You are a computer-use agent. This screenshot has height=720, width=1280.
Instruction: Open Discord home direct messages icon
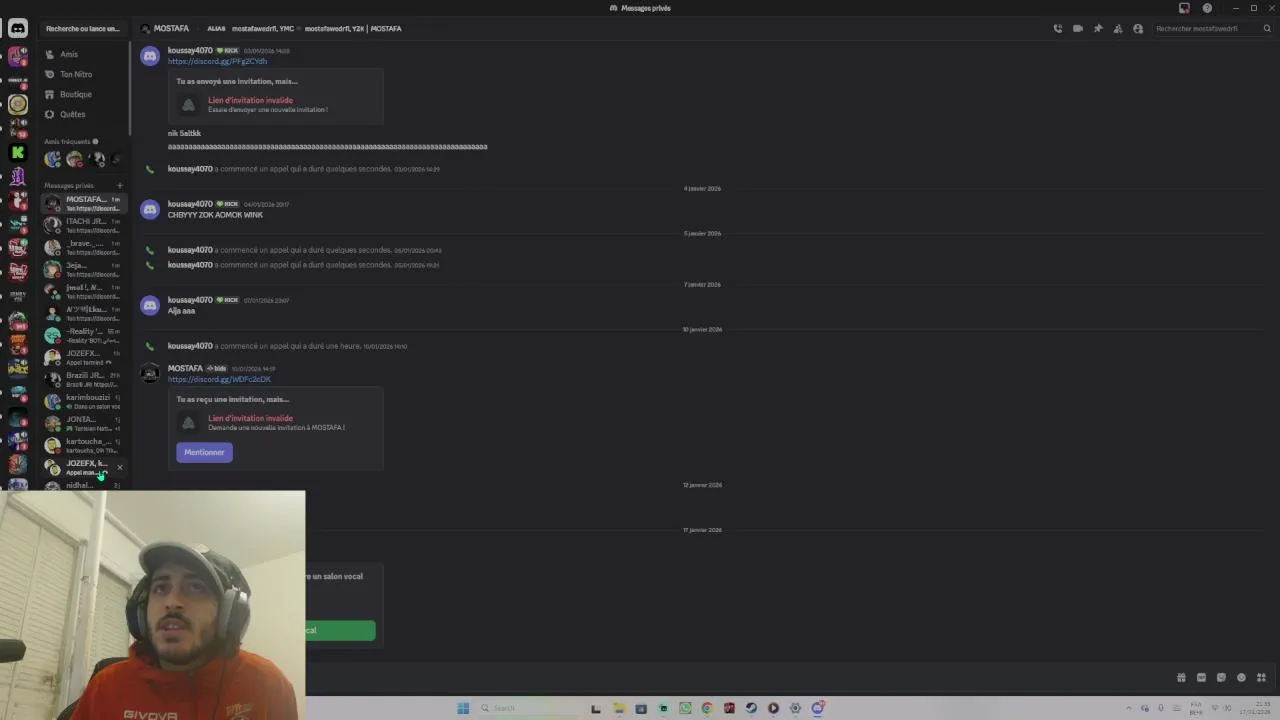[18, 29]
